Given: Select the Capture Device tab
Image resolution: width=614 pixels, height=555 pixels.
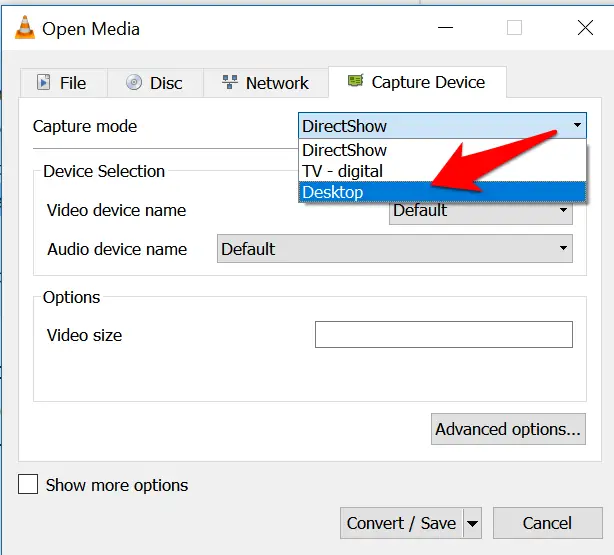Looking at the screenshot, I should (417, 82).
